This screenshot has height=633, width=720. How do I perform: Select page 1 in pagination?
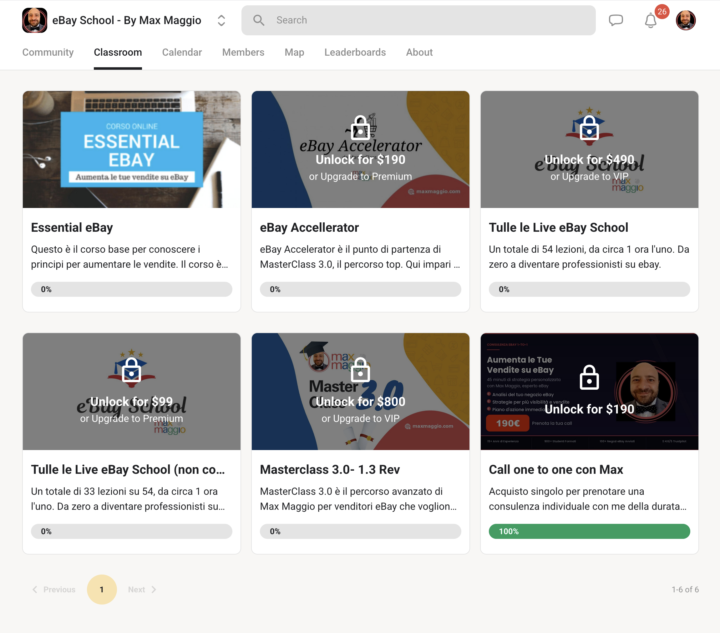point(101,589)
